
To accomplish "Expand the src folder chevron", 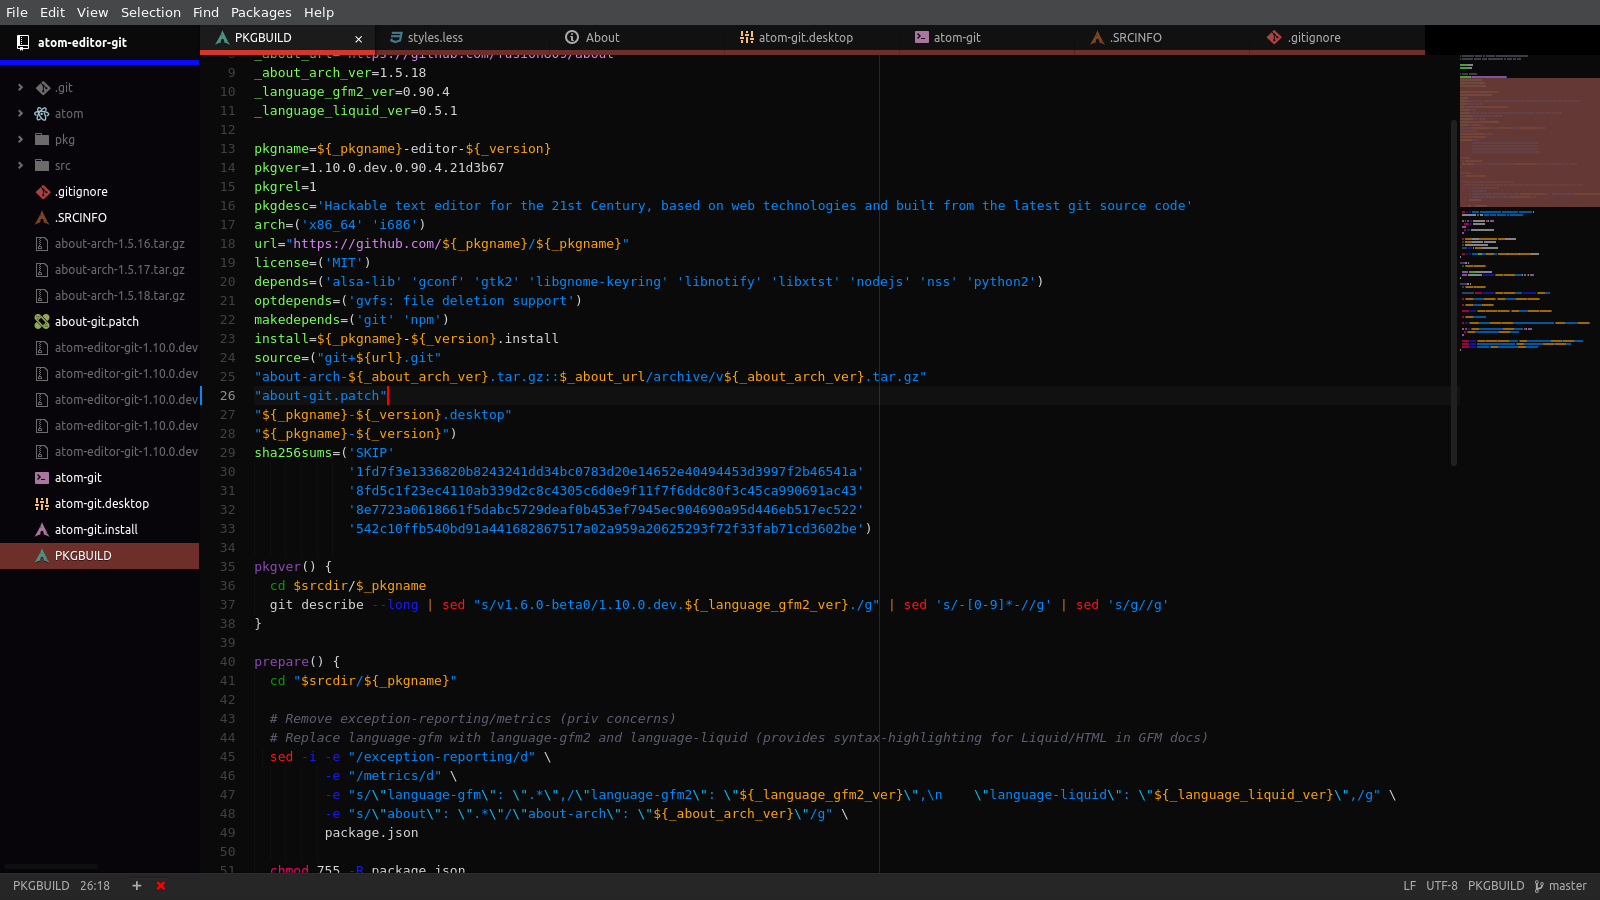I will click(x=20, y=166).
